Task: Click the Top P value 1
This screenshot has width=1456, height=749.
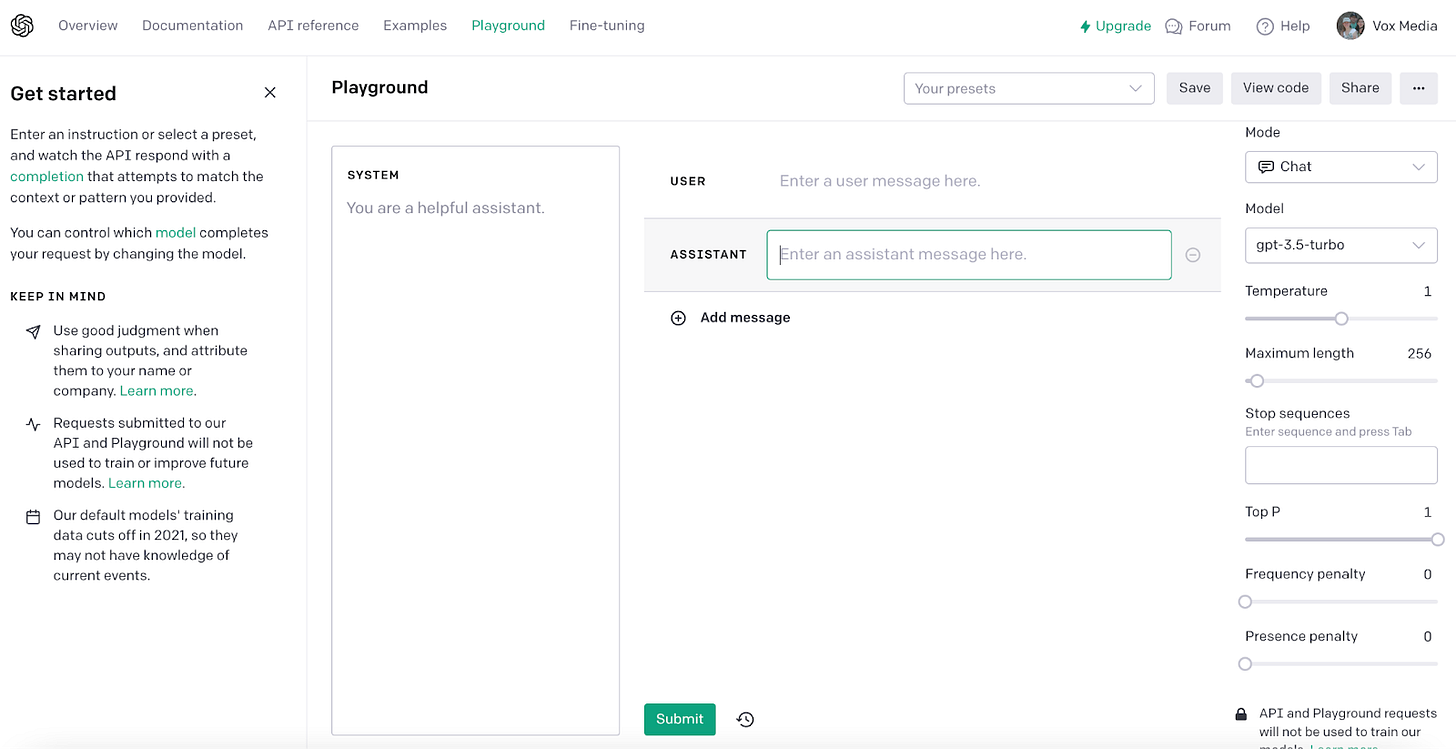Action: (x=1428, y=512)
